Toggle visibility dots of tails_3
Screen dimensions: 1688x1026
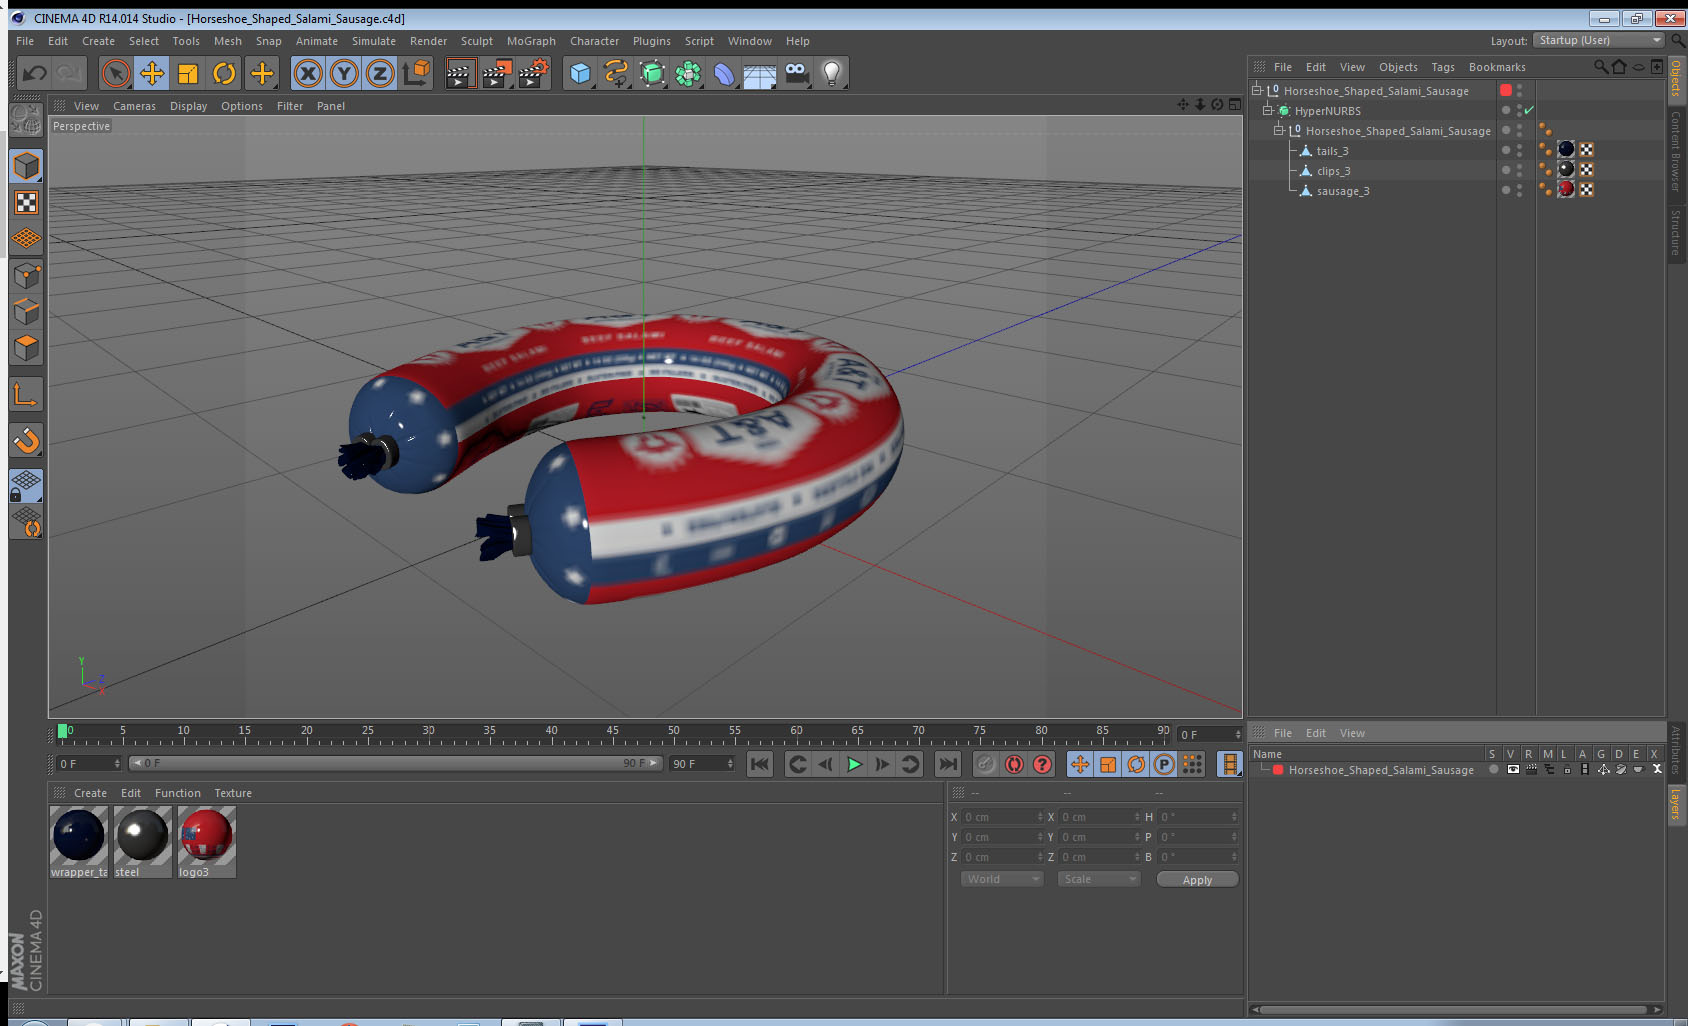[1519, 150]
